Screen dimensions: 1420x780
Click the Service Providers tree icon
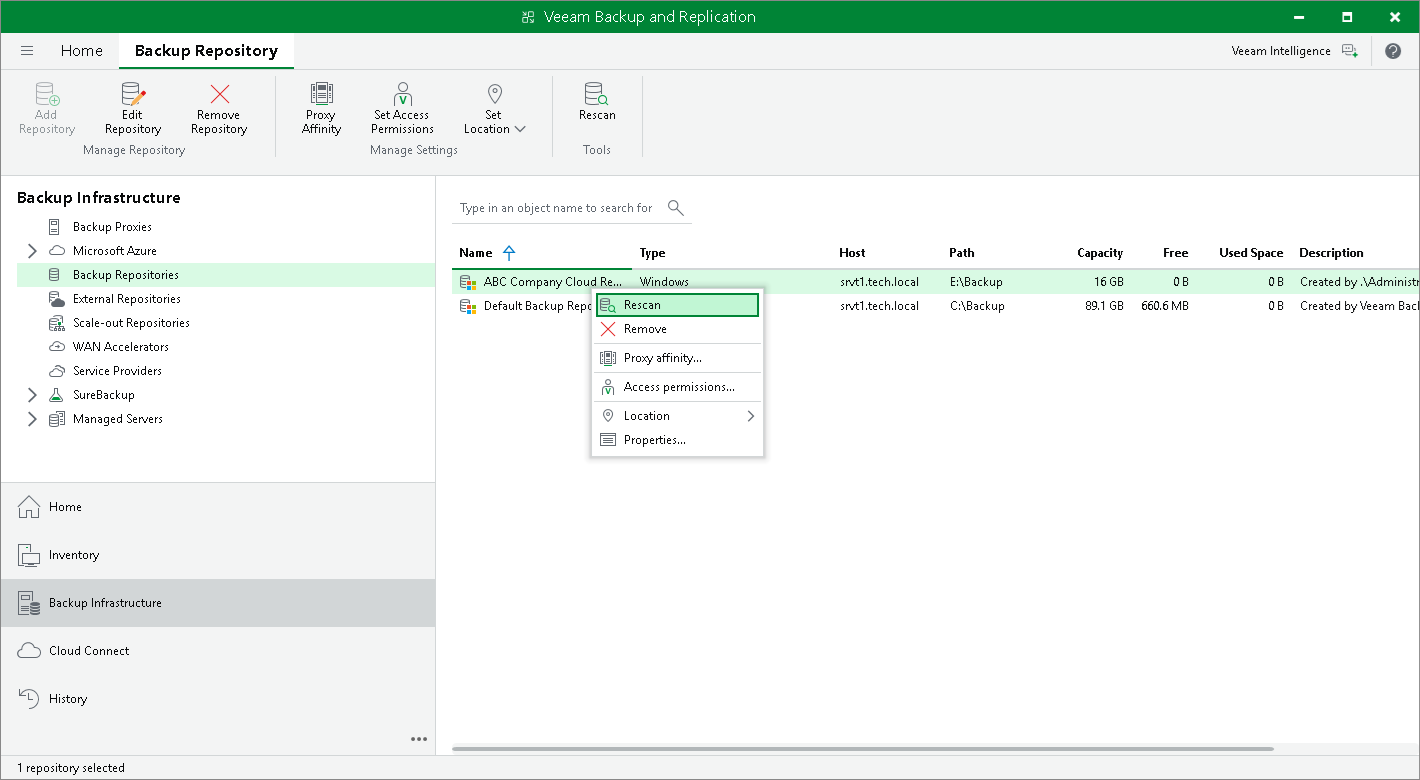57,371
